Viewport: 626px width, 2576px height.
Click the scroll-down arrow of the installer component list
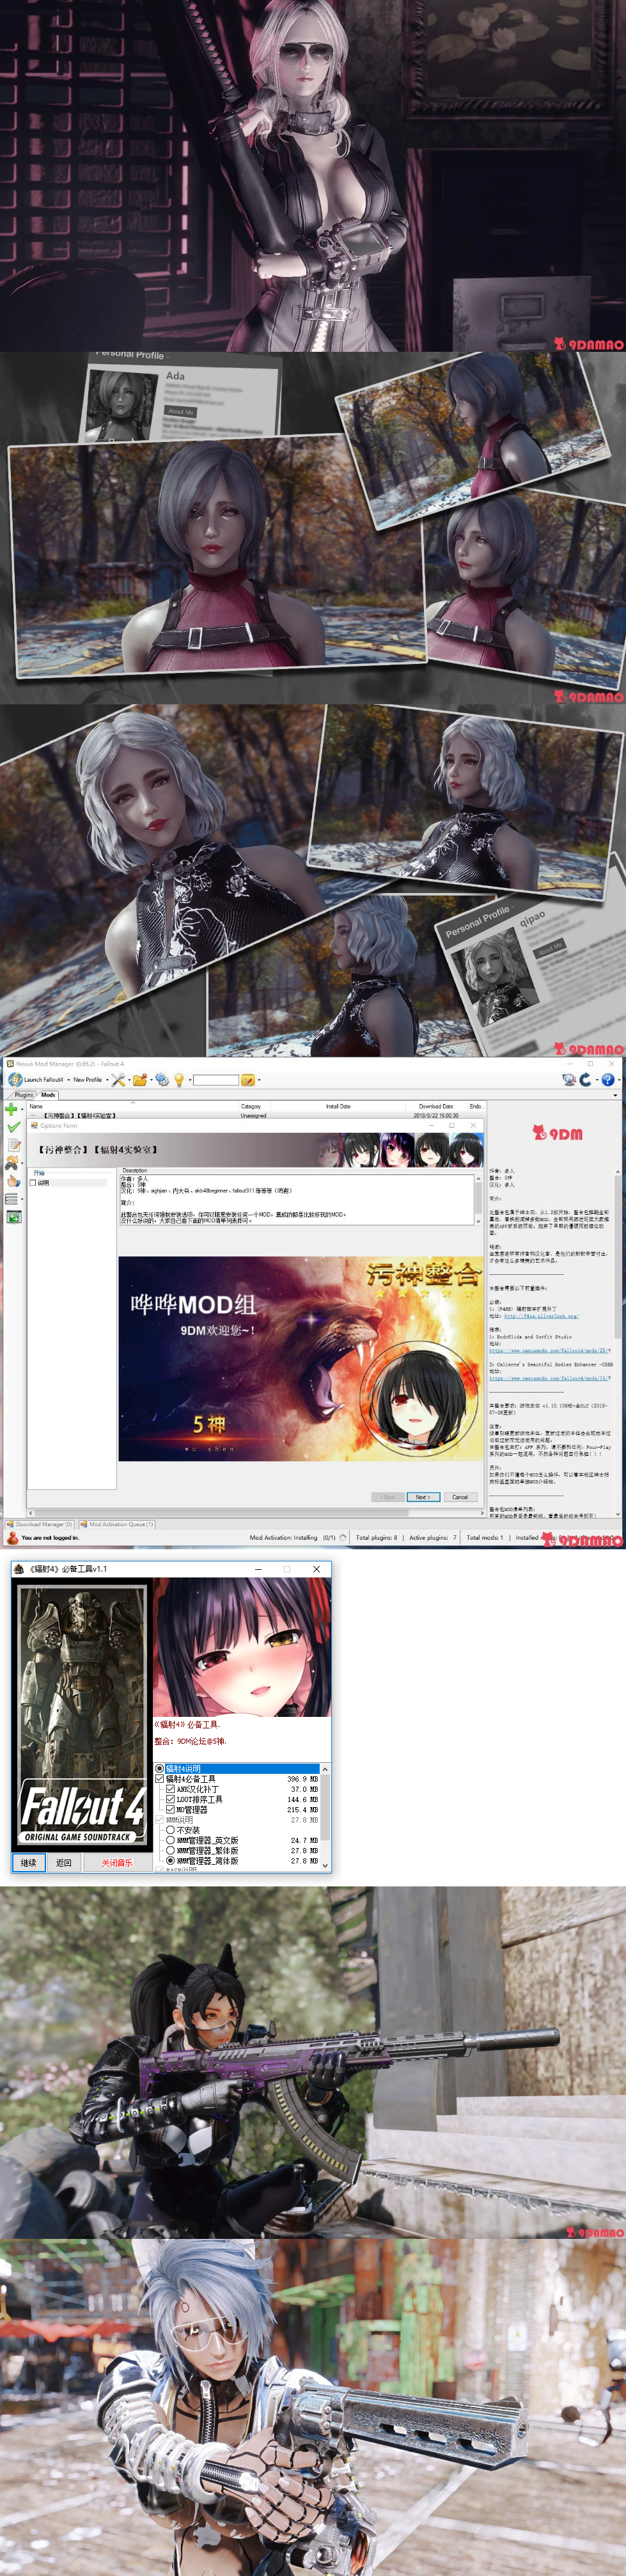pos(325,1866)
